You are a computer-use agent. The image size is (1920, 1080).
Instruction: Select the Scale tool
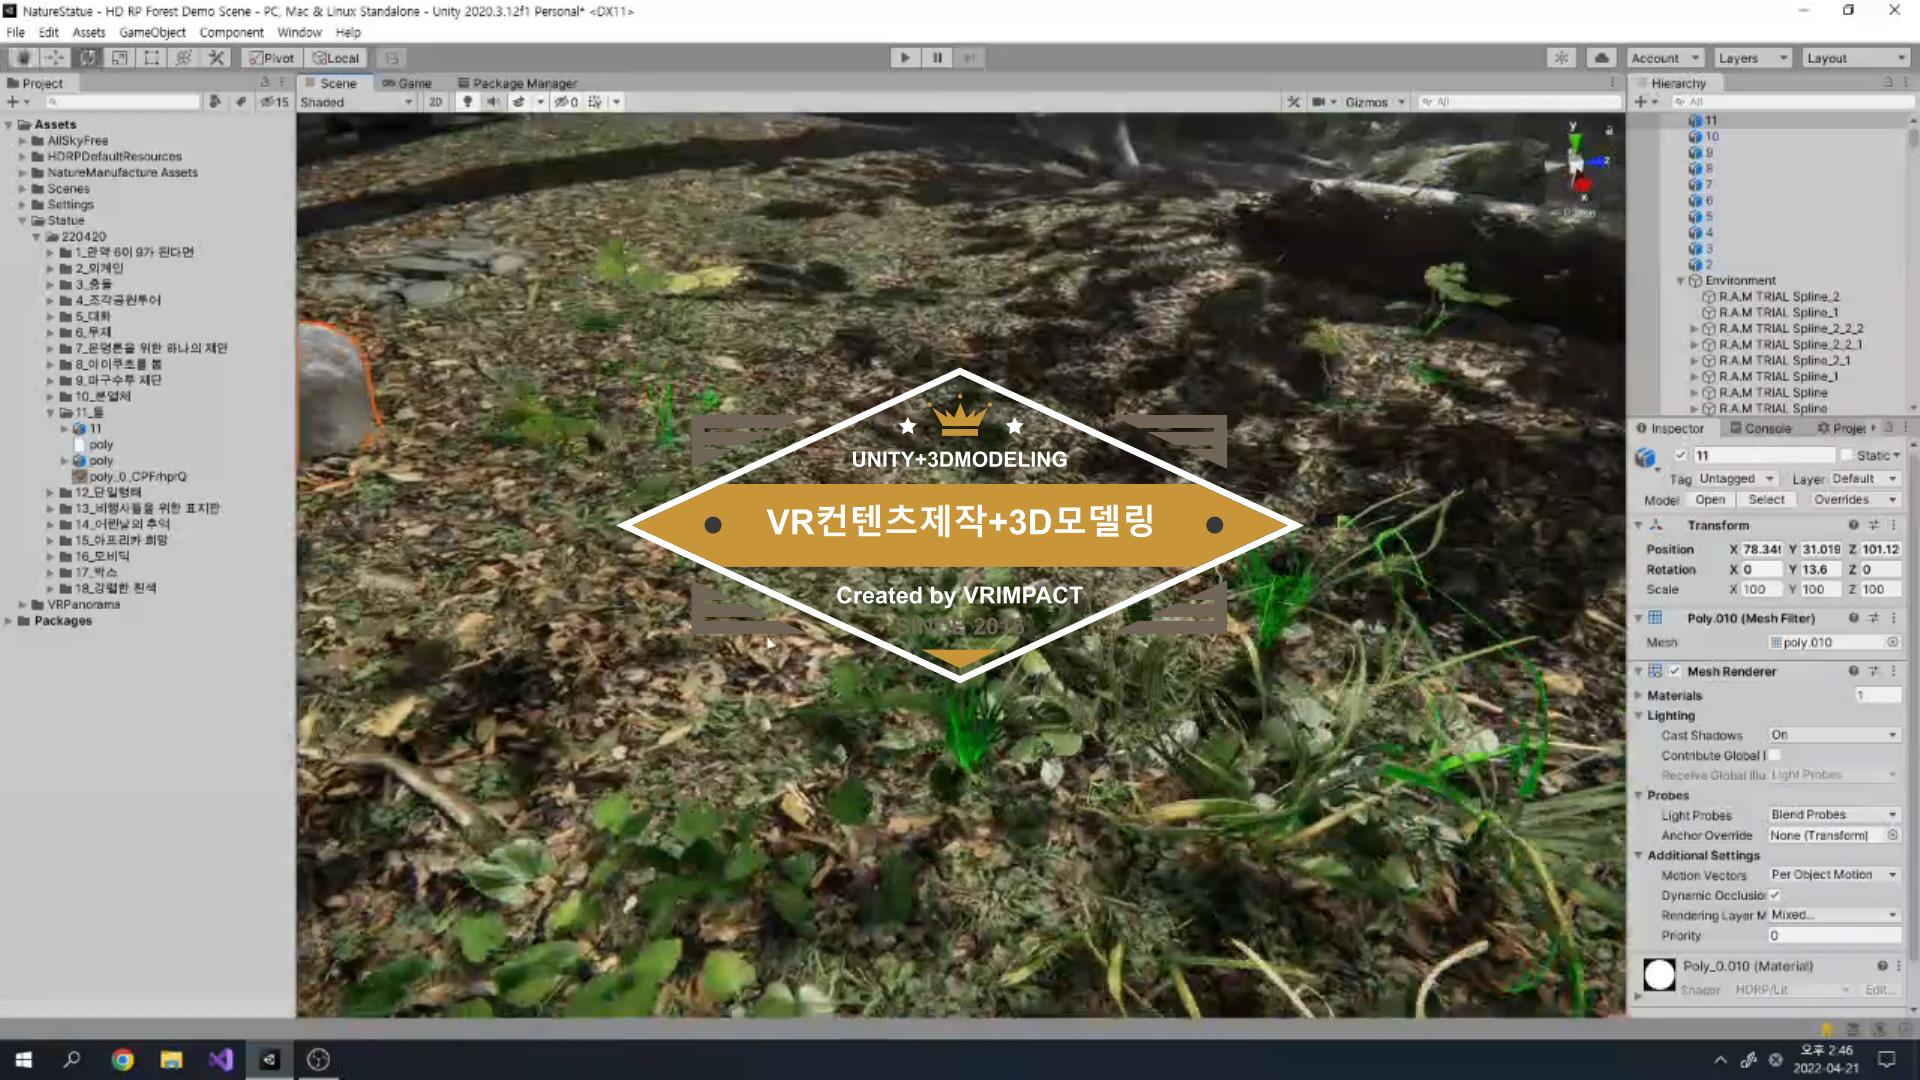coord(119,58)
